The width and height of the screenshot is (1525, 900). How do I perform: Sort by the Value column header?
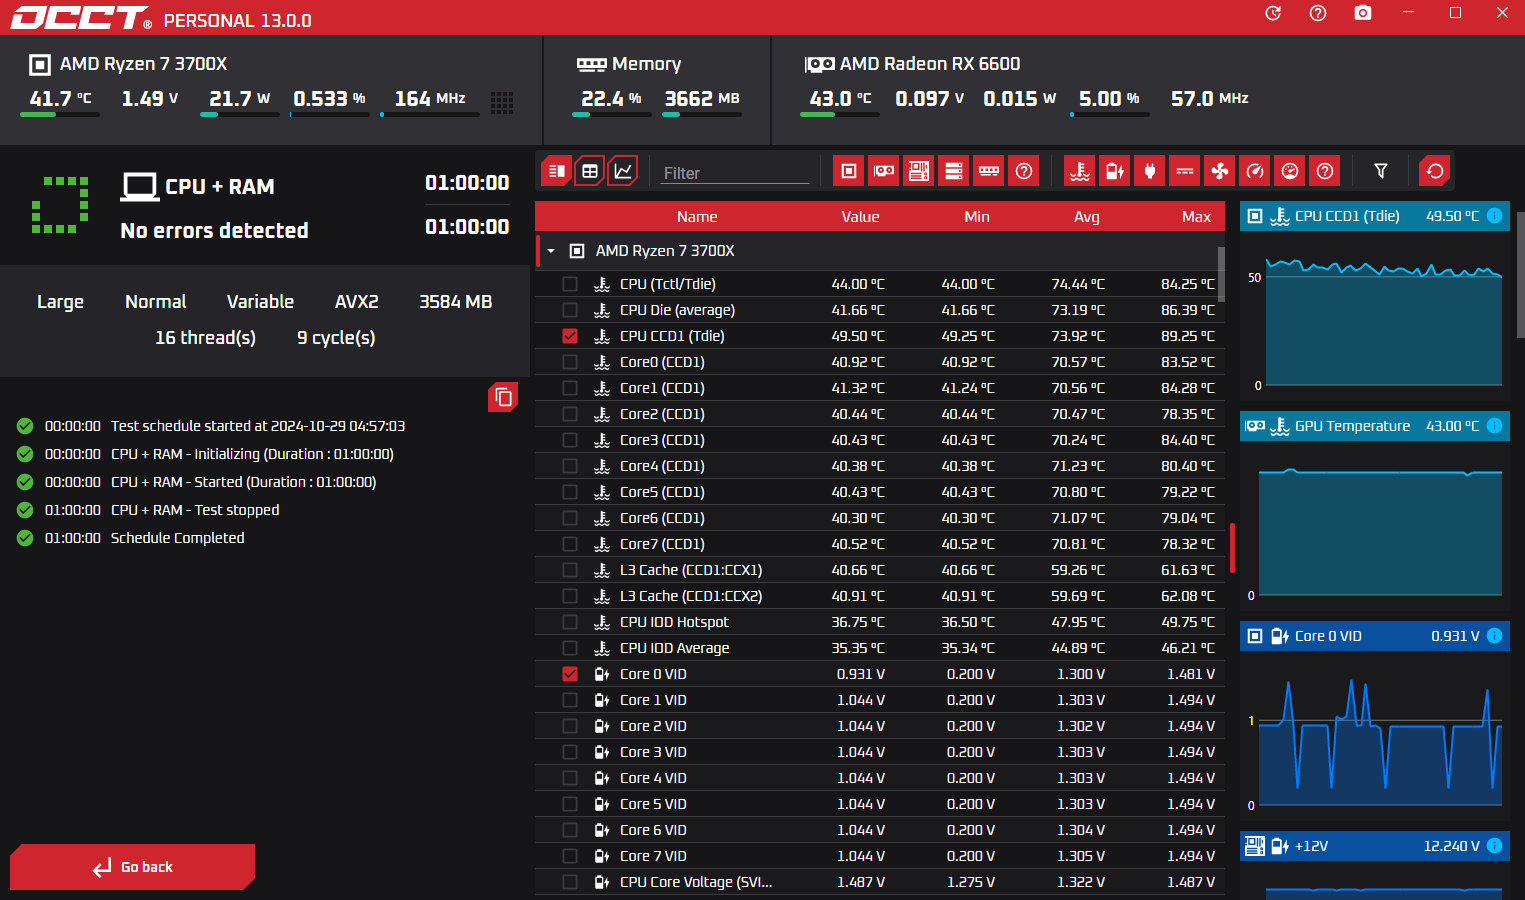tap(860, 217)
